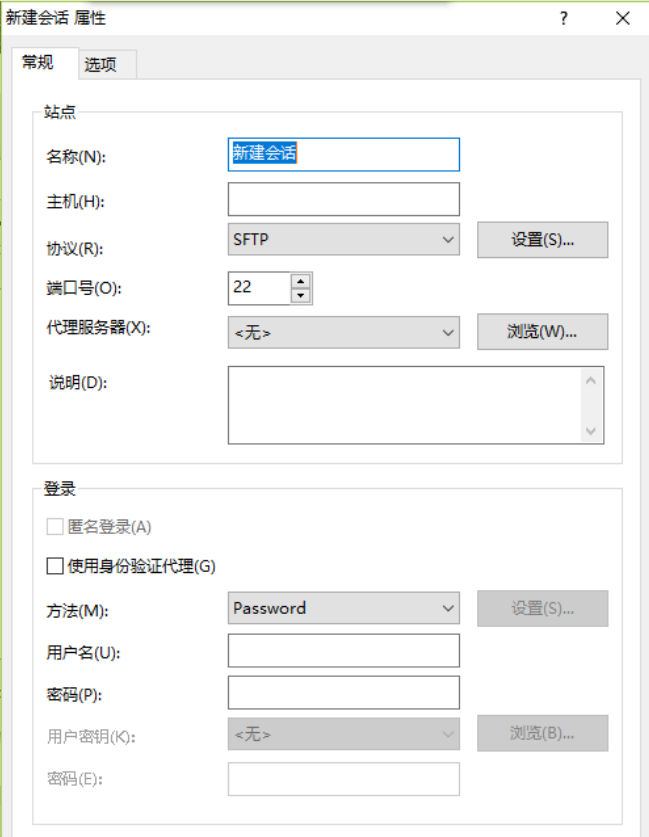Screen dimensions: 649x837
Task: Focus the 名称 session name field
Action: (x=343, y=154)
